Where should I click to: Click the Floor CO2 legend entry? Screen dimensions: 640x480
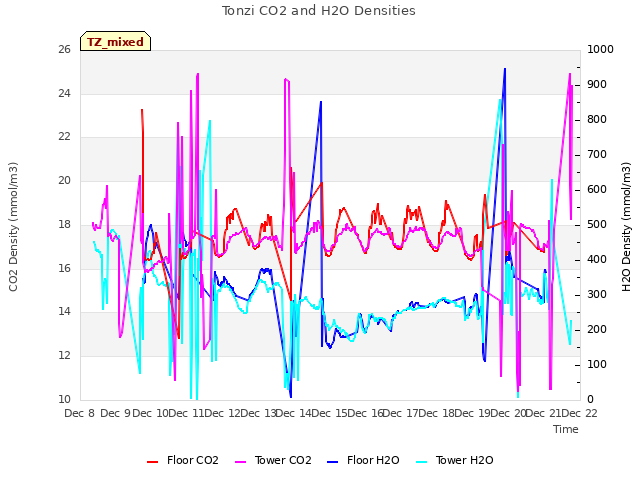pos(183,460)
